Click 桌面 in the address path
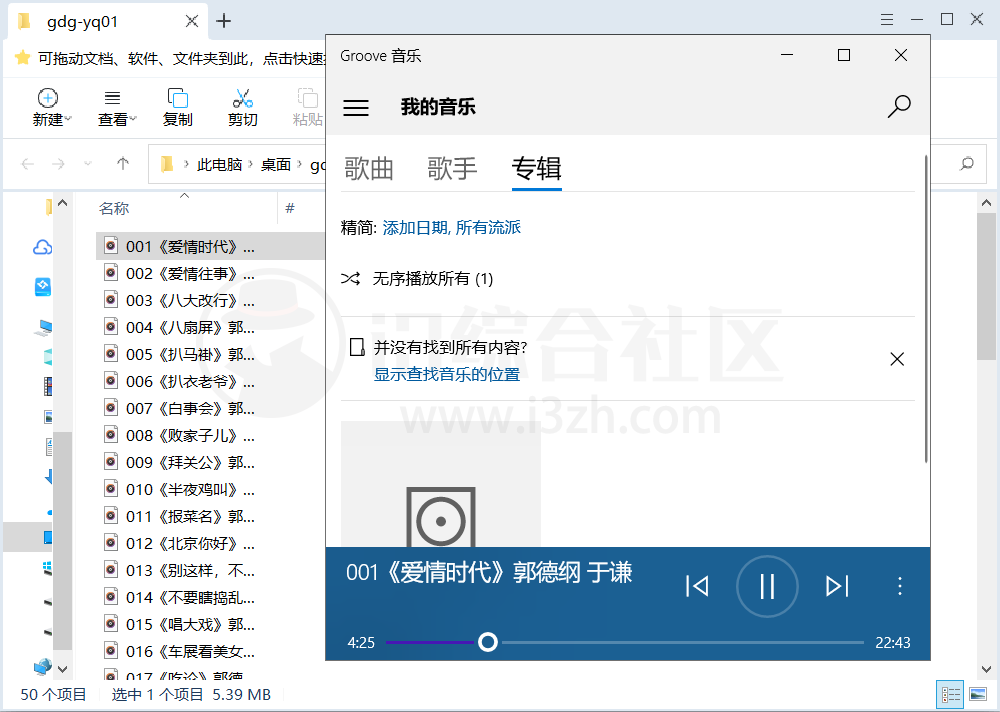 click(276, 165)
